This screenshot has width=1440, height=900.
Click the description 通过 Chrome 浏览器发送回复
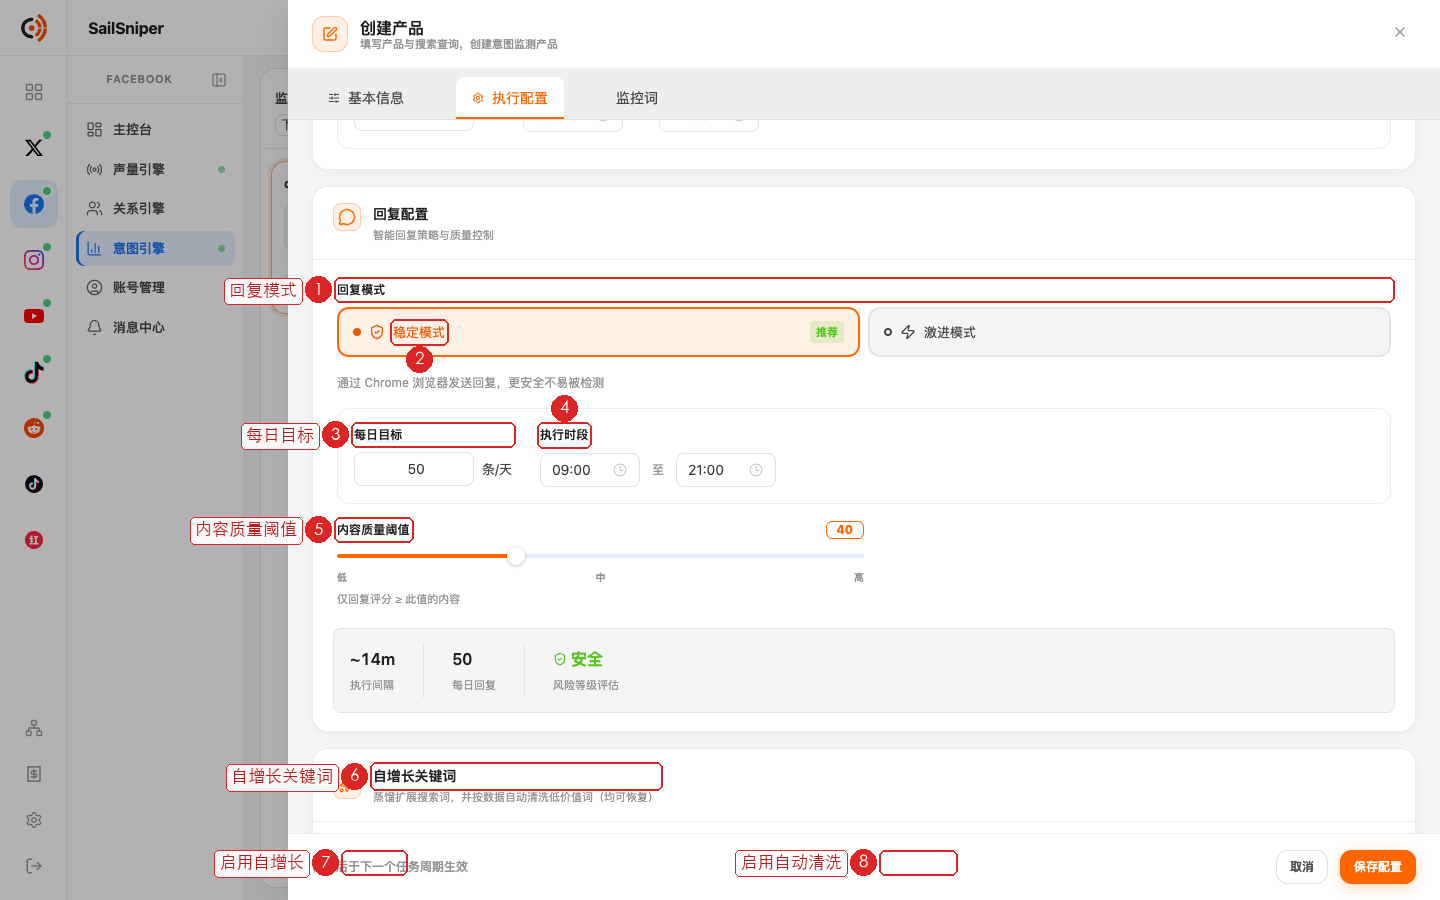470,383
